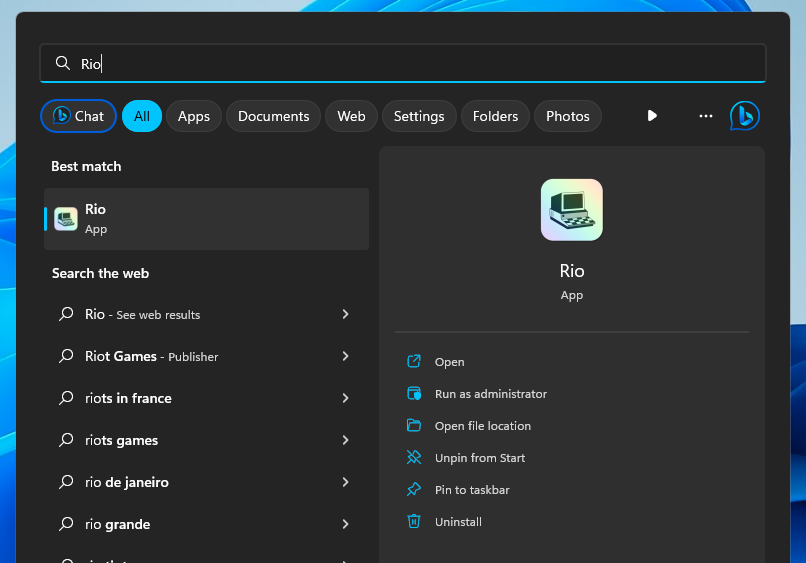The width and height of the screenshot is (806, 563).
Task: Switch to the Photos filter
Action: (567, 116)
